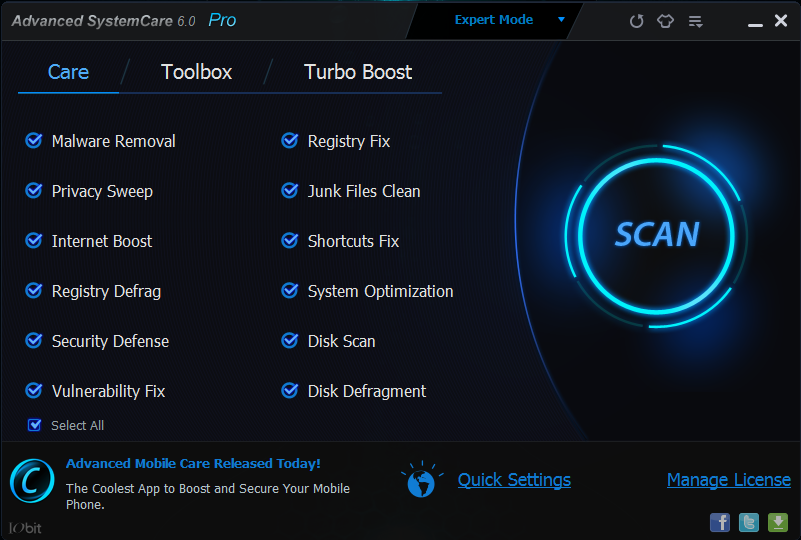Switch to the Toolbox tab
Image resolution: width=801 pixels, height=540 pixels.
tap(197, 72)
